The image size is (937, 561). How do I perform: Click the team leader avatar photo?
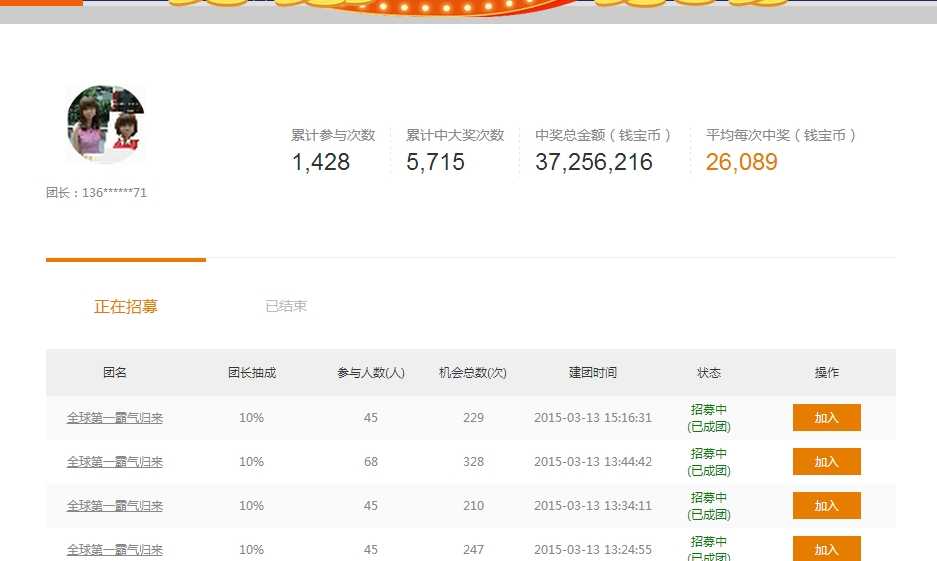[106, 125]
